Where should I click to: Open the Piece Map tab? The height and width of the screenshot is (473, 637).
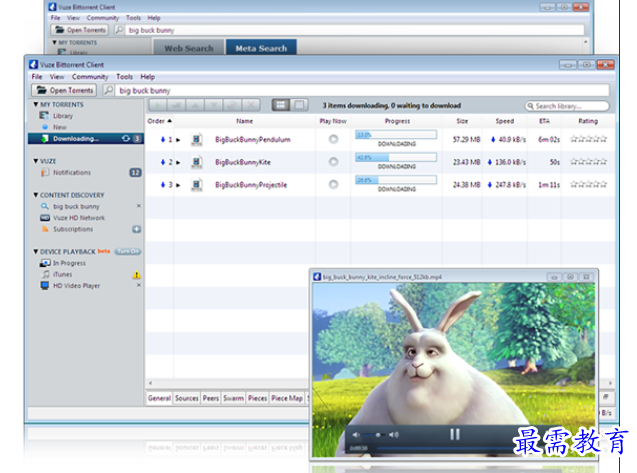[x=287, y=398]
